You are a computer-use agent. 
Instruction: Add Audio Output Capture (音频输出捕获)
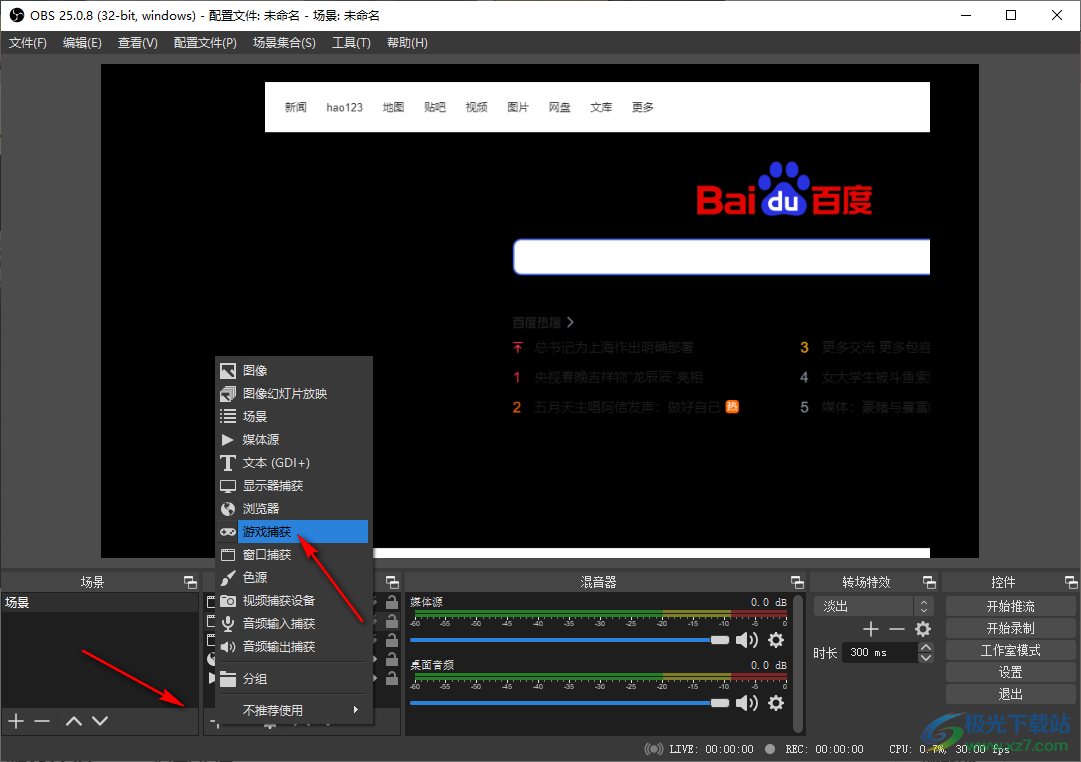pos(294,646)
